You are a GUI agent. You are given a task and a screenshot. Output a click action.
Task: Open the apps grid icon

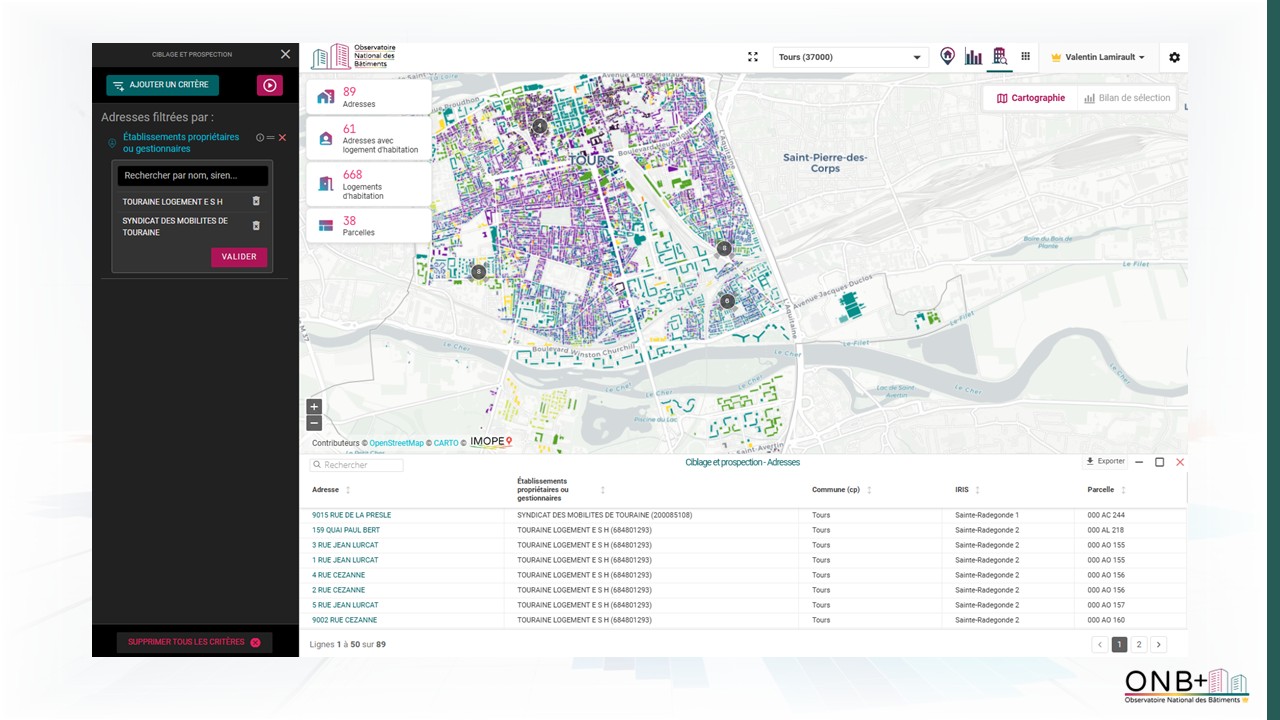point(1025,57)
